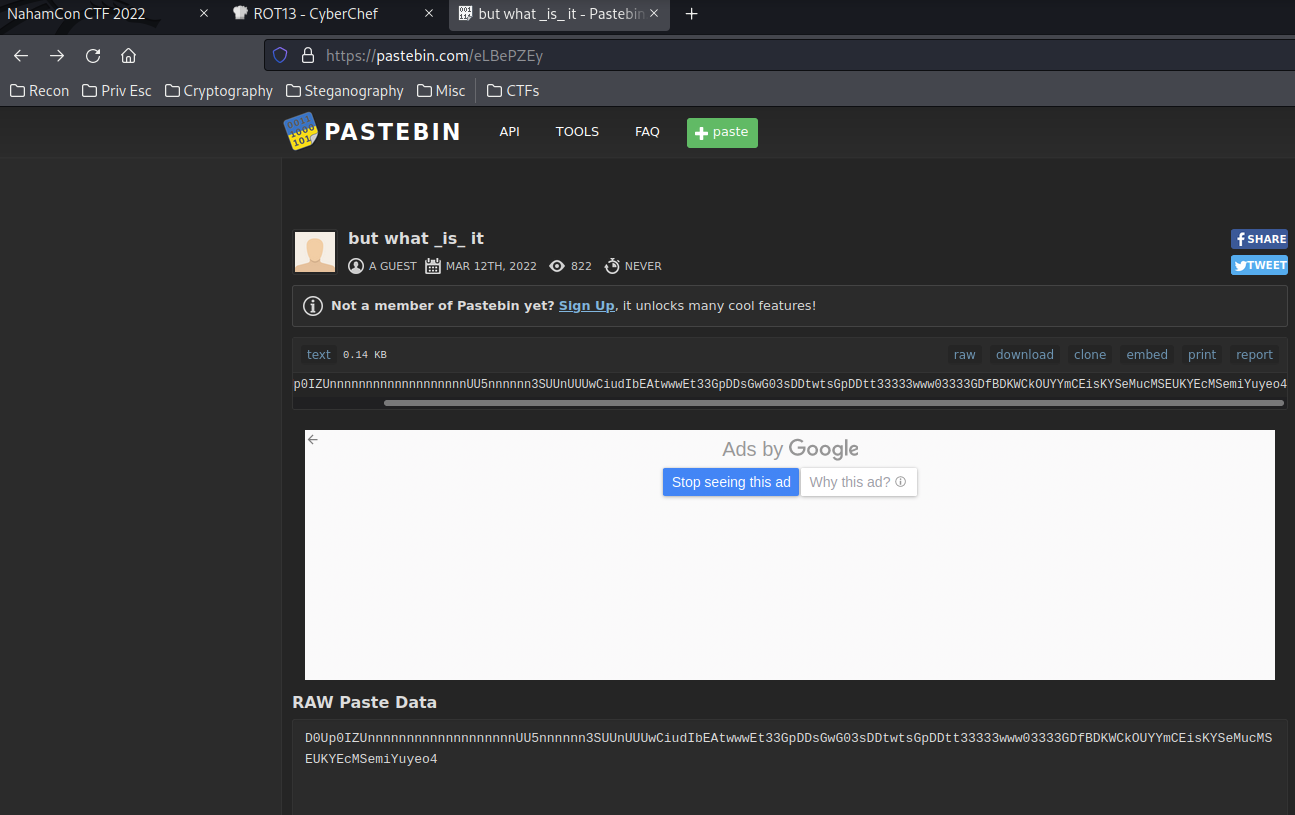Click the browser back arrow
The height and width of the screenshot is (815, 1295).
click(21, 56)
